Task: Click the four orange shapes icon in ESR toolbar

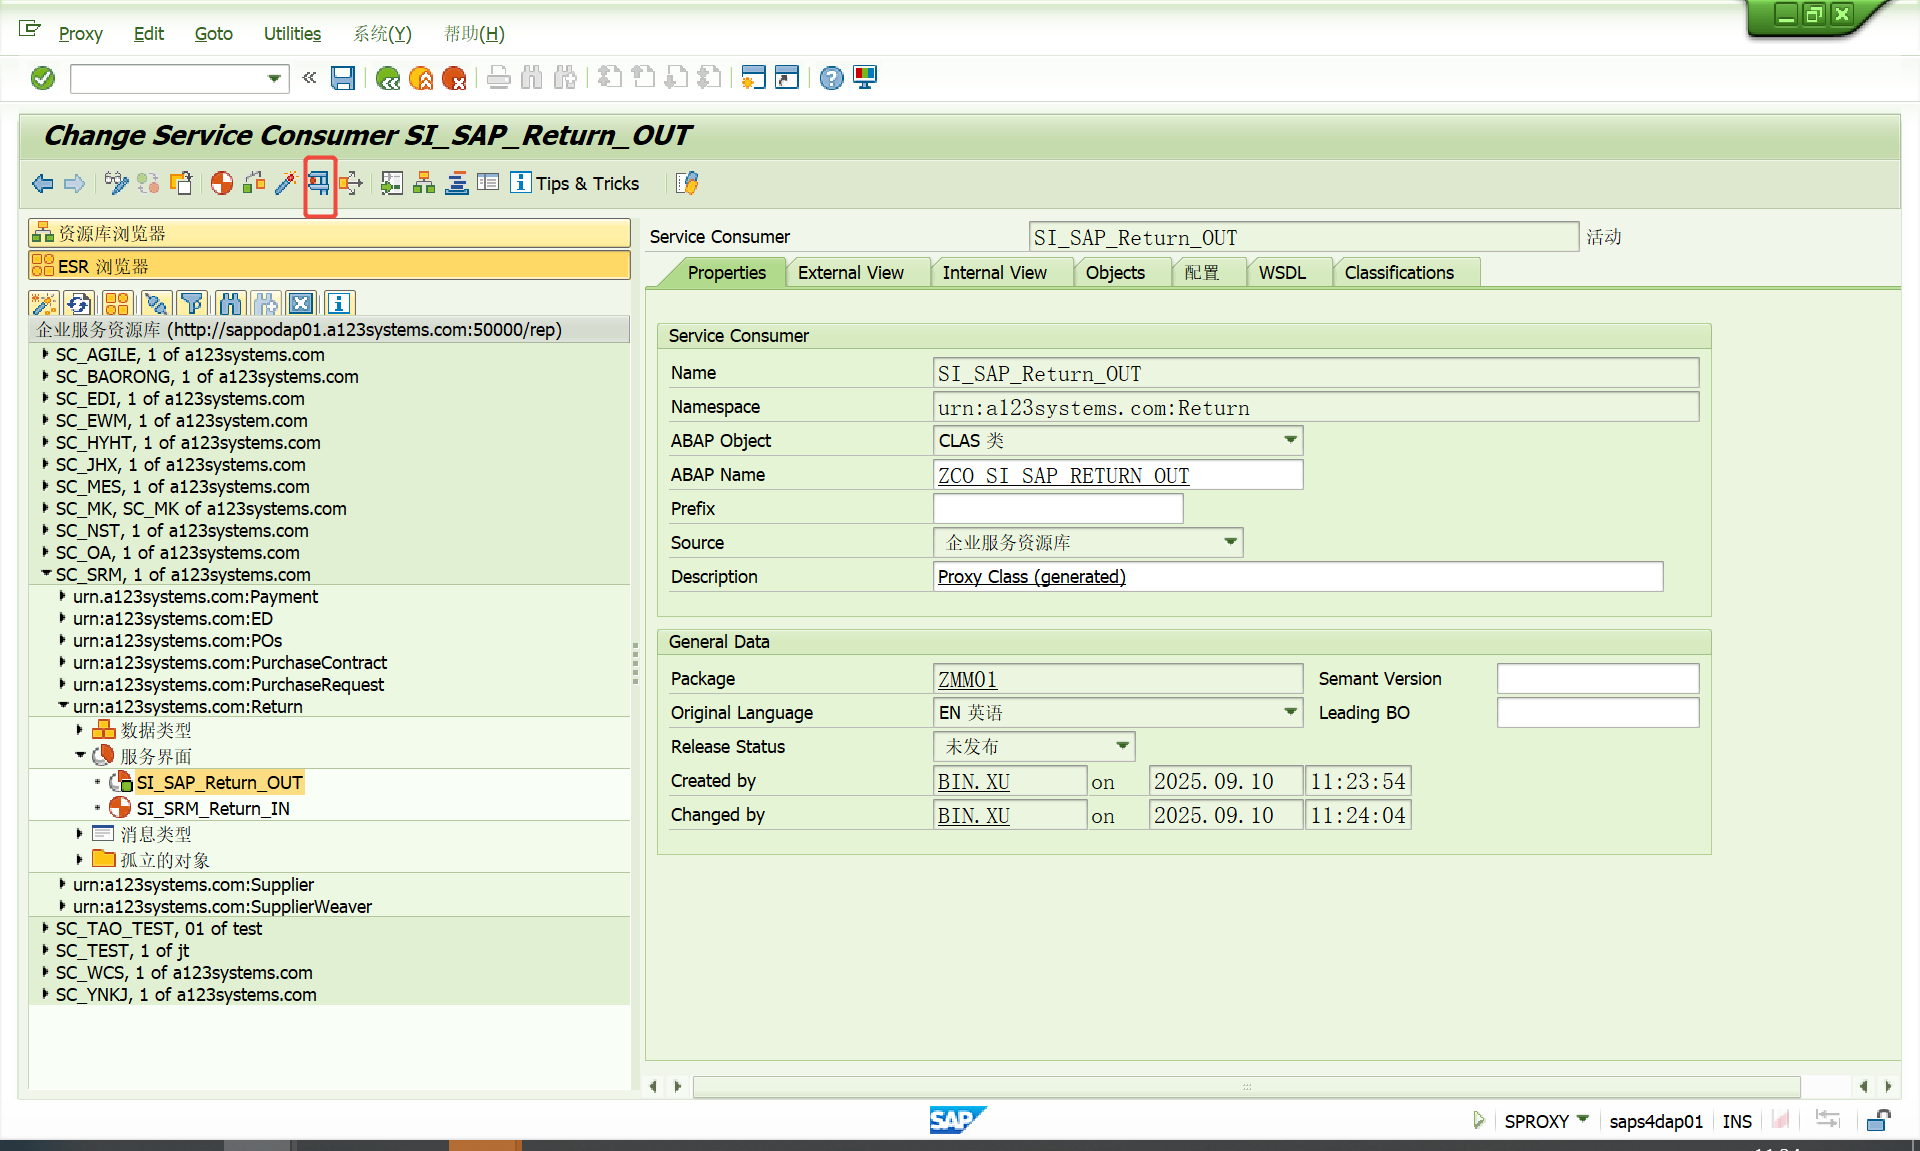Action: 117,304
